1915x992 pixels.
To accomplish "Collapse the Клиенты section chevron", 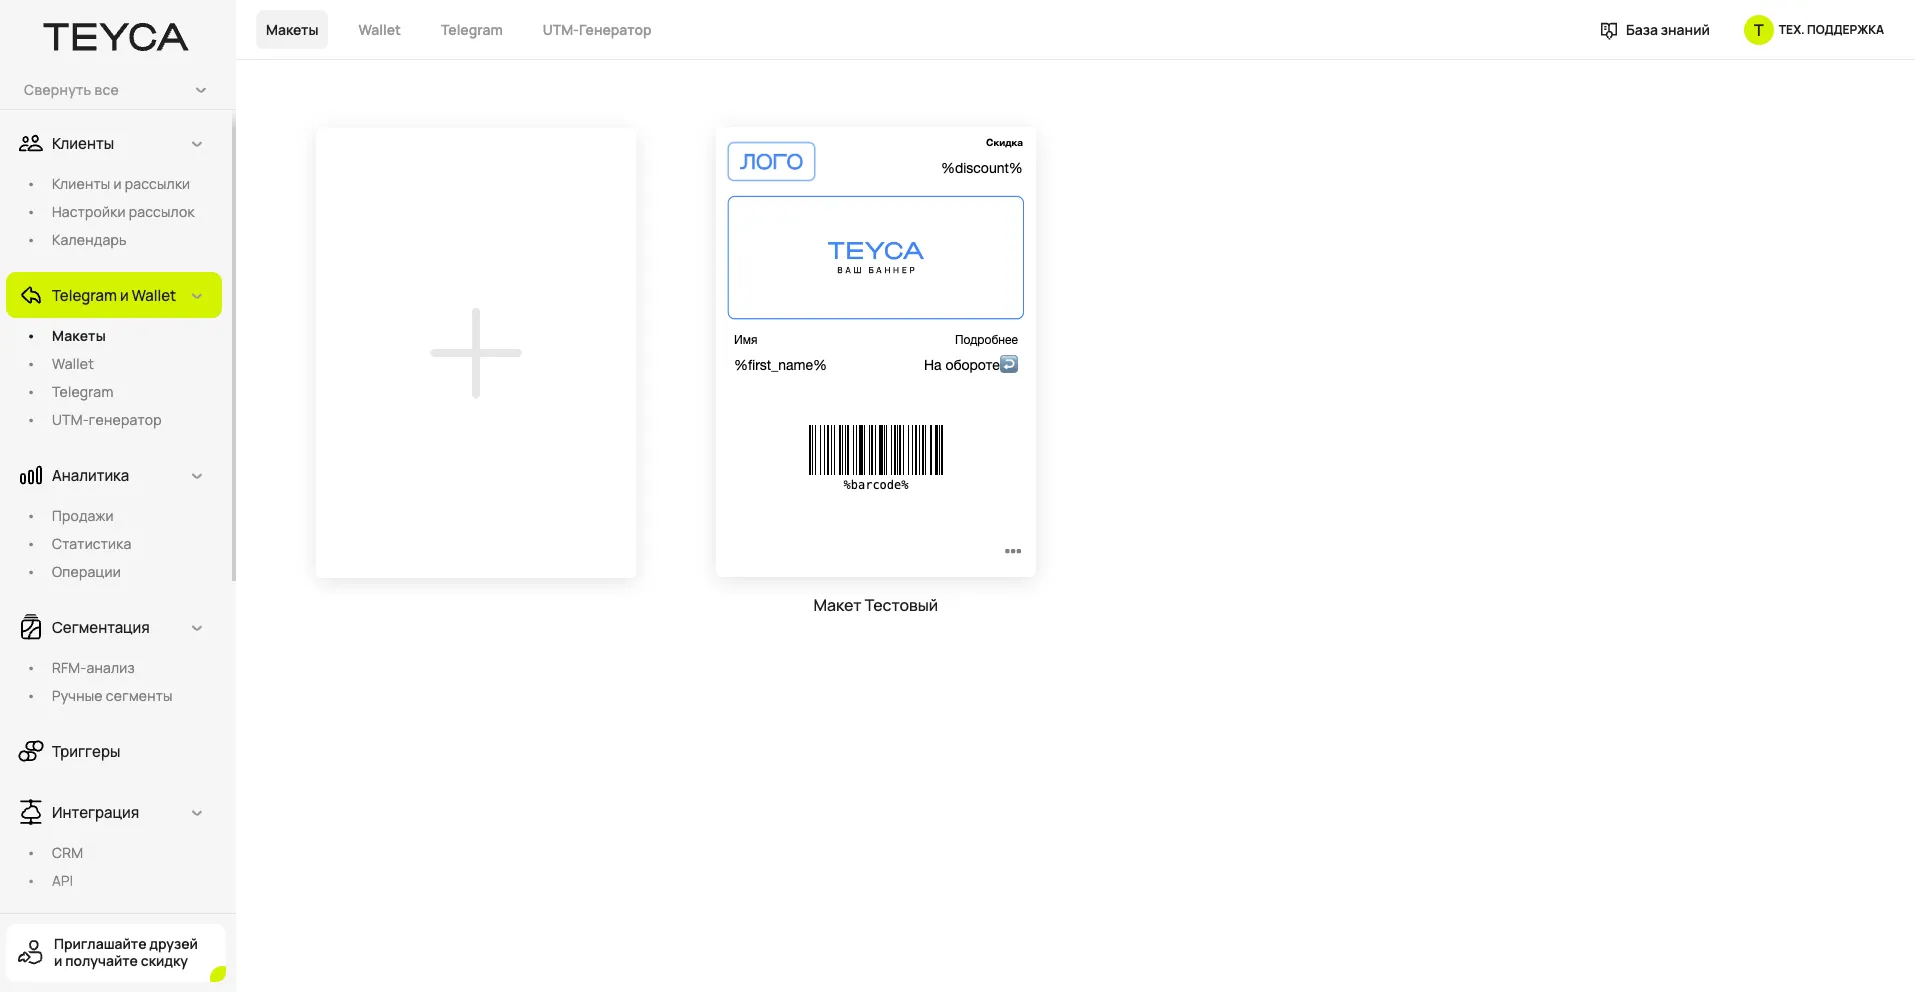I will pyautogui.click(x=197, y=144).
